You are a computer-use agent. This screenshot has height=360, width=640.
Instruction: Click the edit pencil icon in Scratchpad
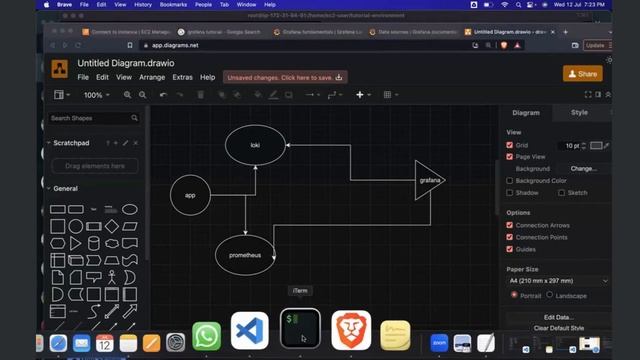pos(125,143)
